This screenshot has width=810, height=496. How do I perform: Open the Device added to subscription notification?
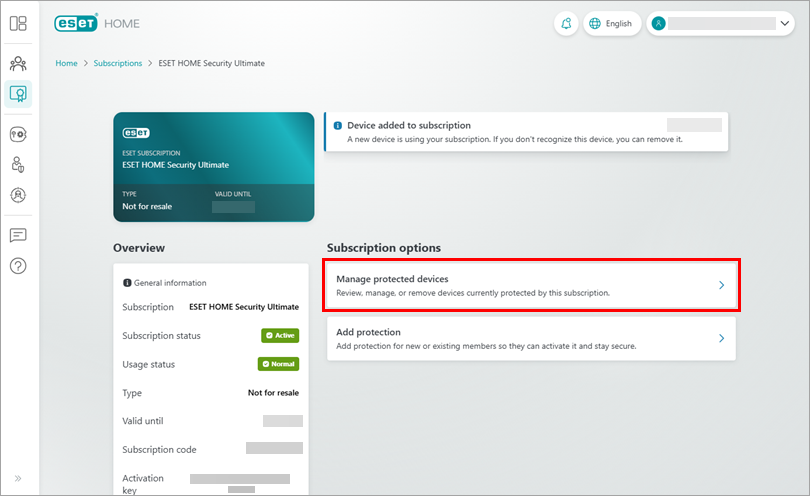[x=526, y=132]
